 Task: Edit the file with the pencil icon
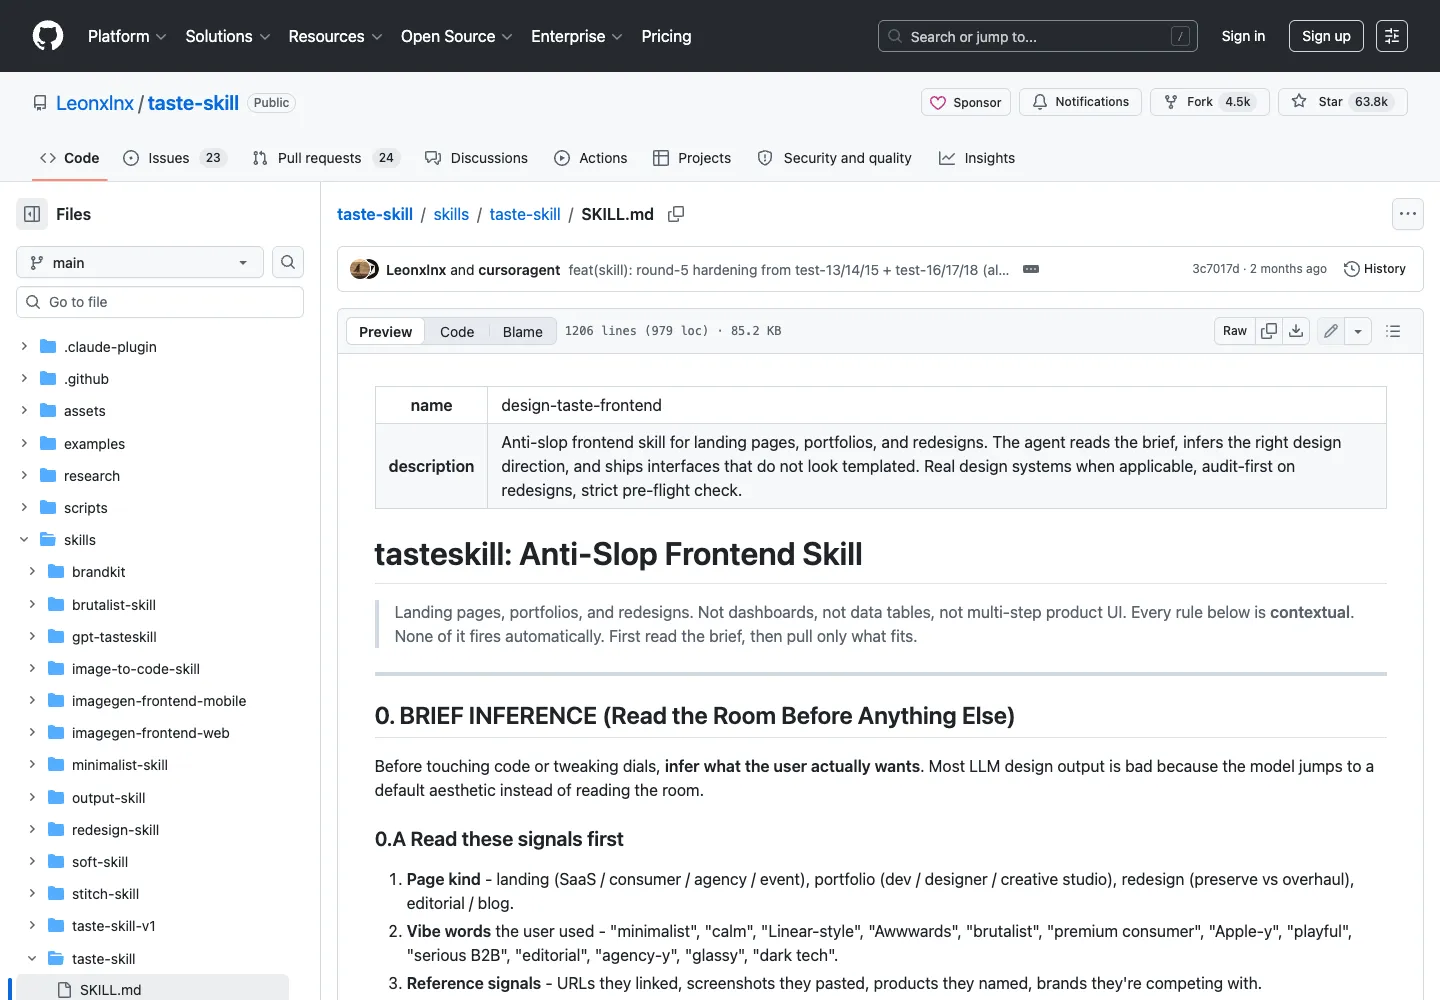(1331, 331)
